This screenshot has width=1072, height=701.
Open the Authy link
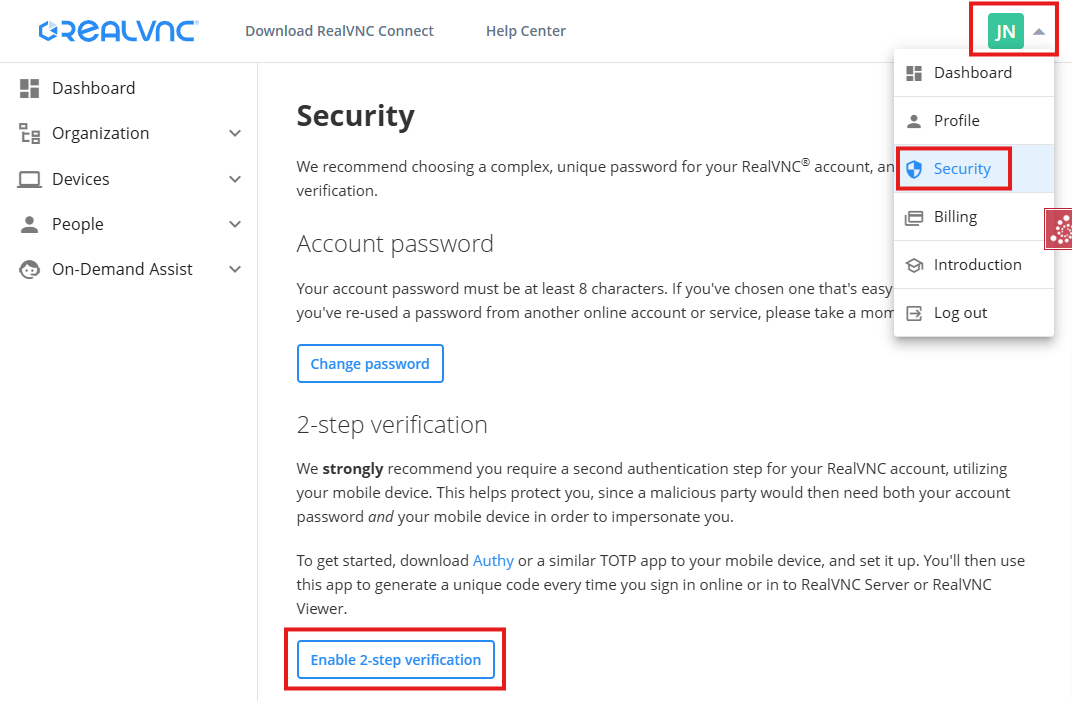point(493,561)
